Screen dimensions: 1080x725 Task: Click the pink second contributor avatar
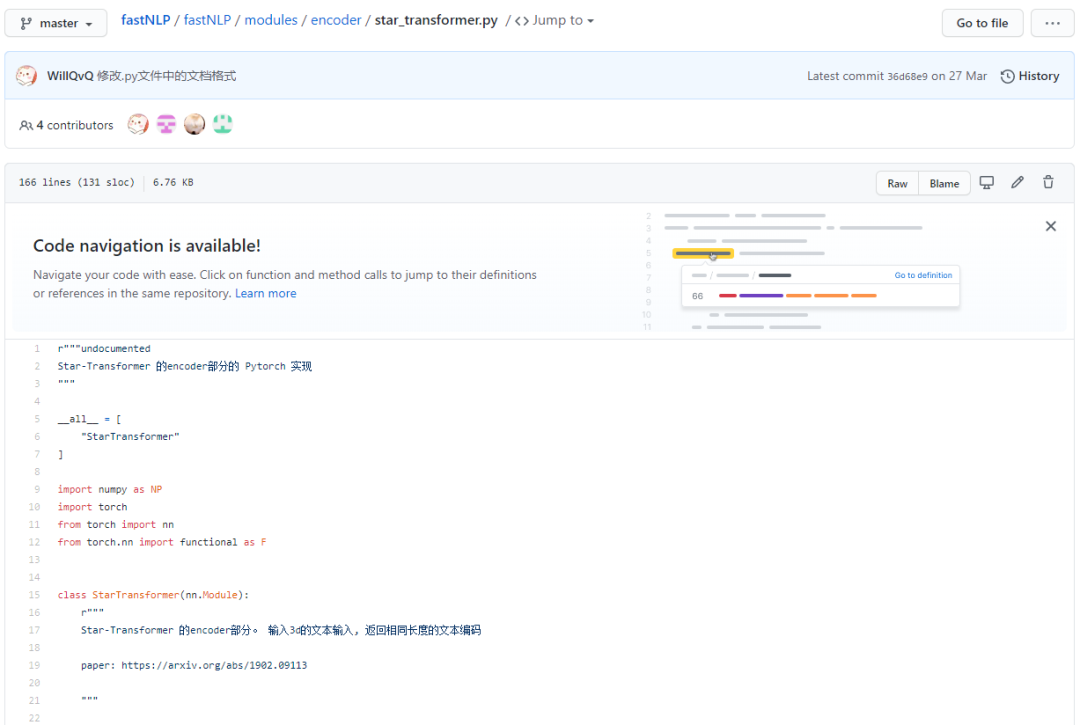(166, 124)
